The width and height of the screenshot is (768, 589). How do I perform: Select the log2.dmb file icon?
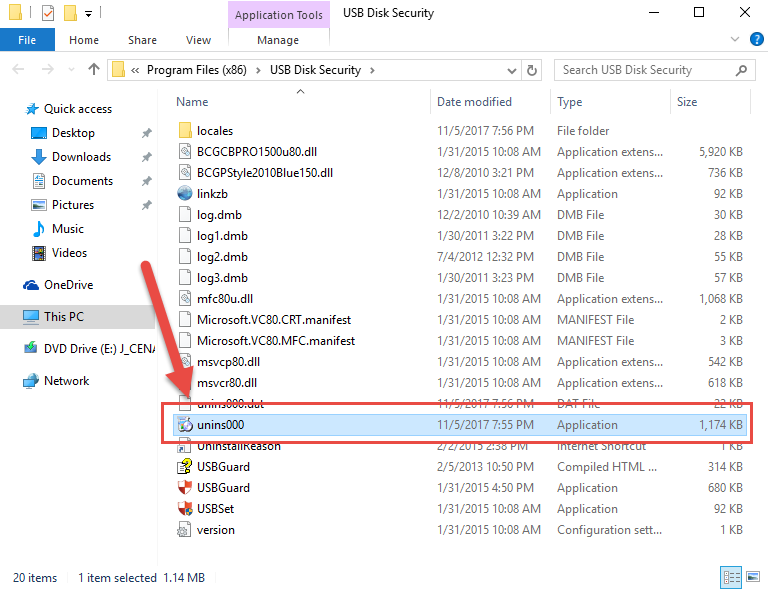185,257
